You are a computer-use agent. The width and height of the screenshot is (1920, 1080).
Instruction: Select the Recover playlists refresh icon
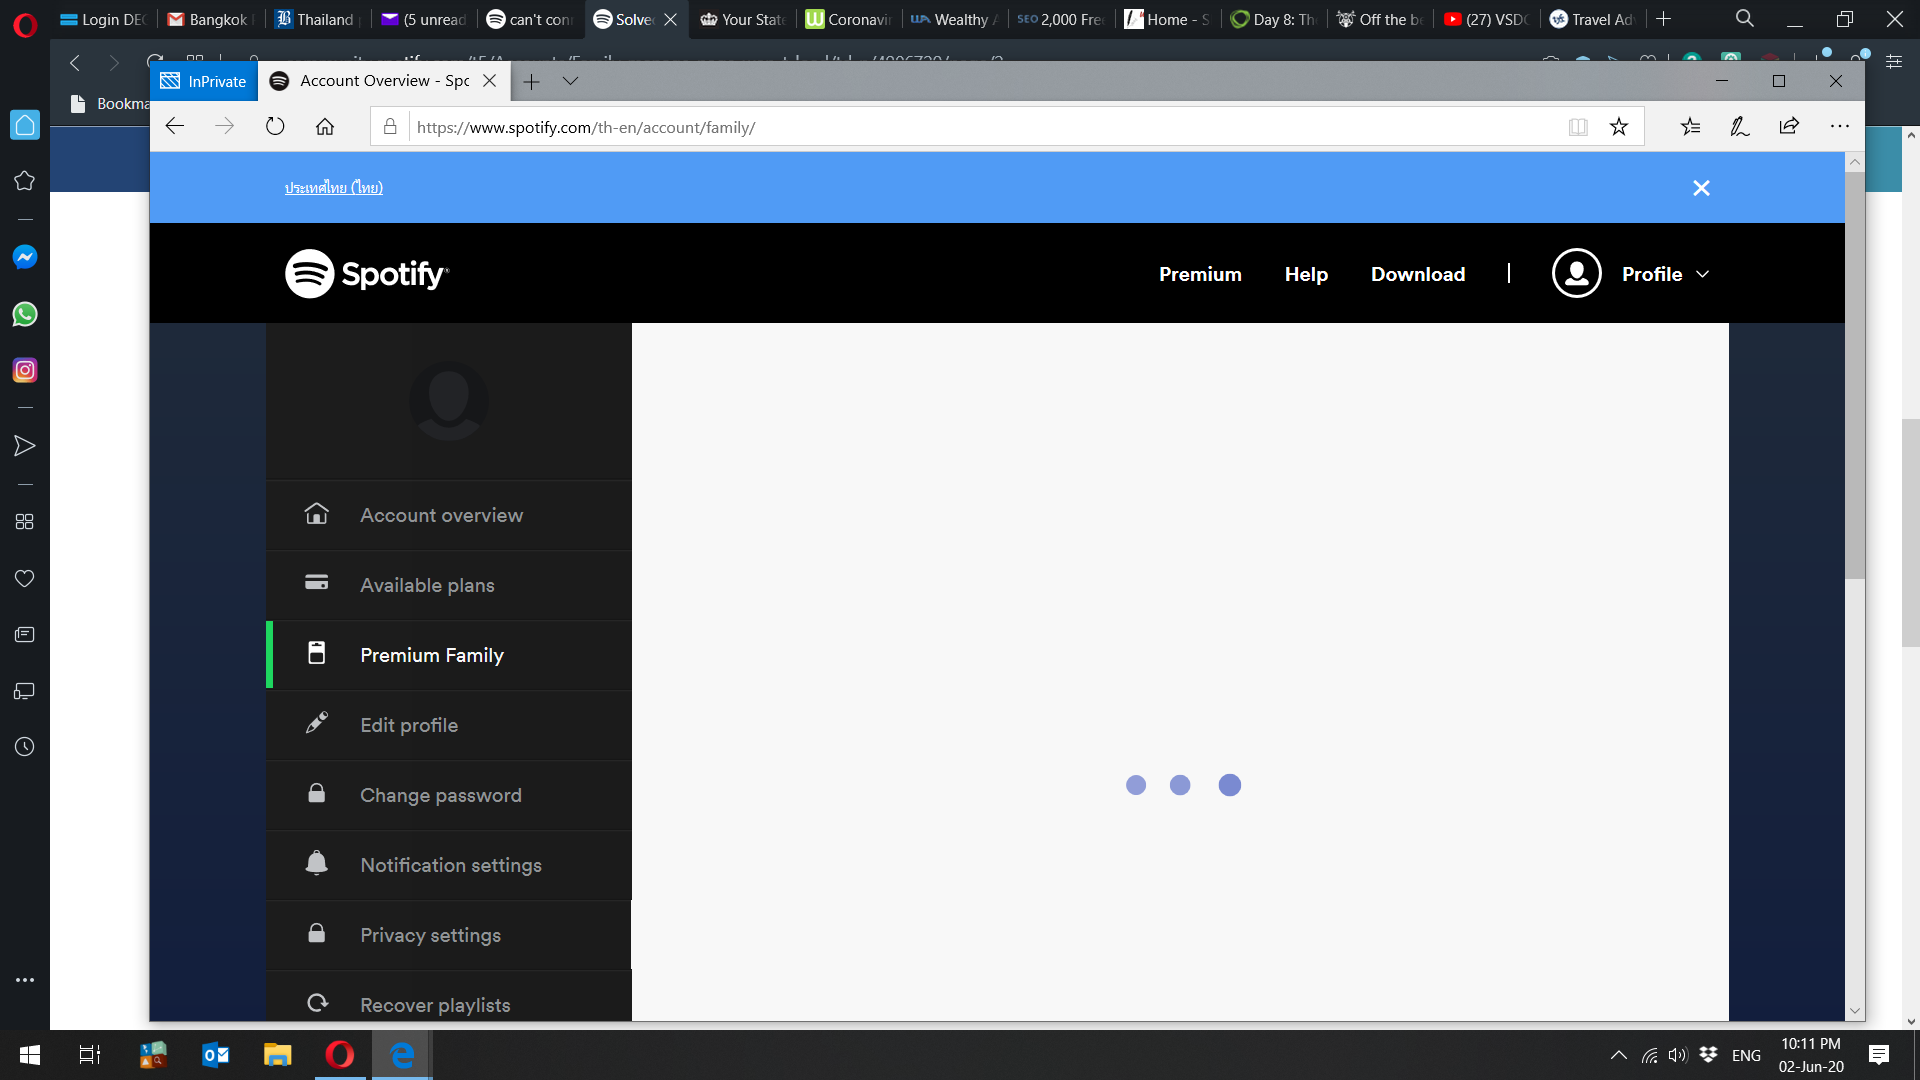(316, 1003)
